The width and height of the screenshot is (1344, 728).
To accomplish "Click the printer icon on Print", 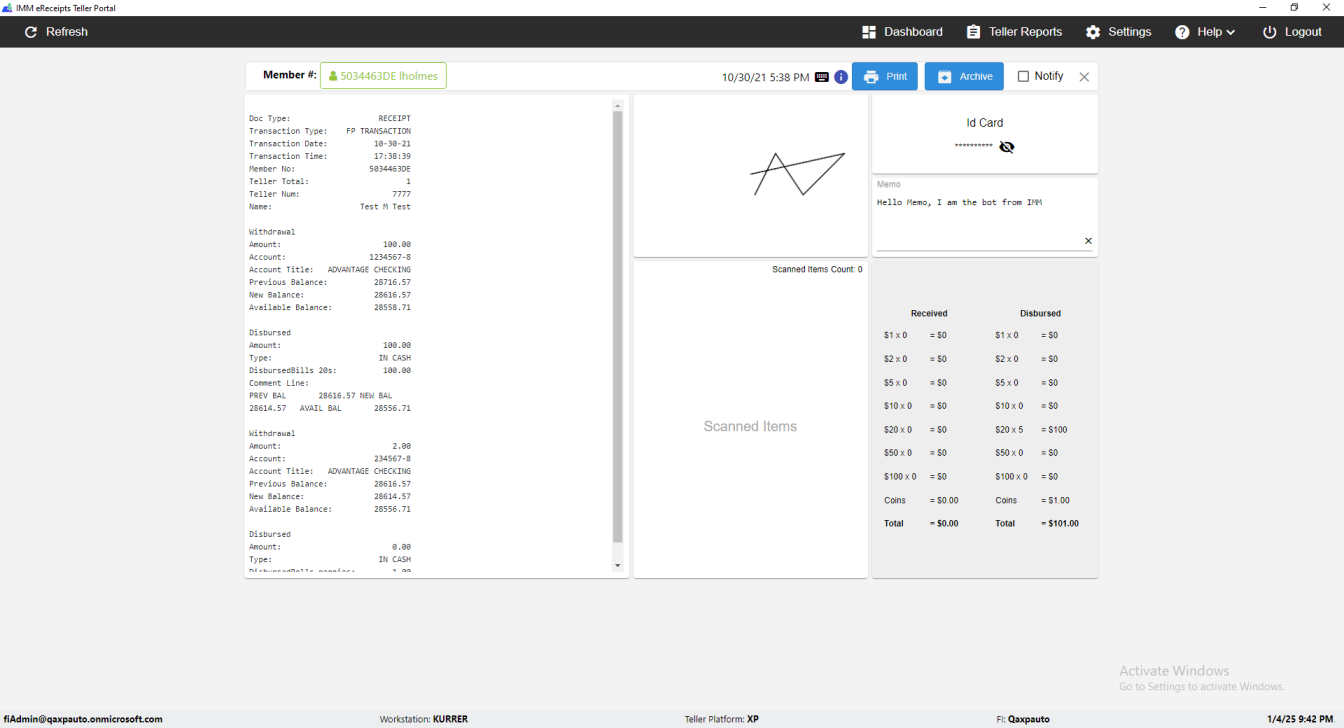I will click(x=871, y=77).
